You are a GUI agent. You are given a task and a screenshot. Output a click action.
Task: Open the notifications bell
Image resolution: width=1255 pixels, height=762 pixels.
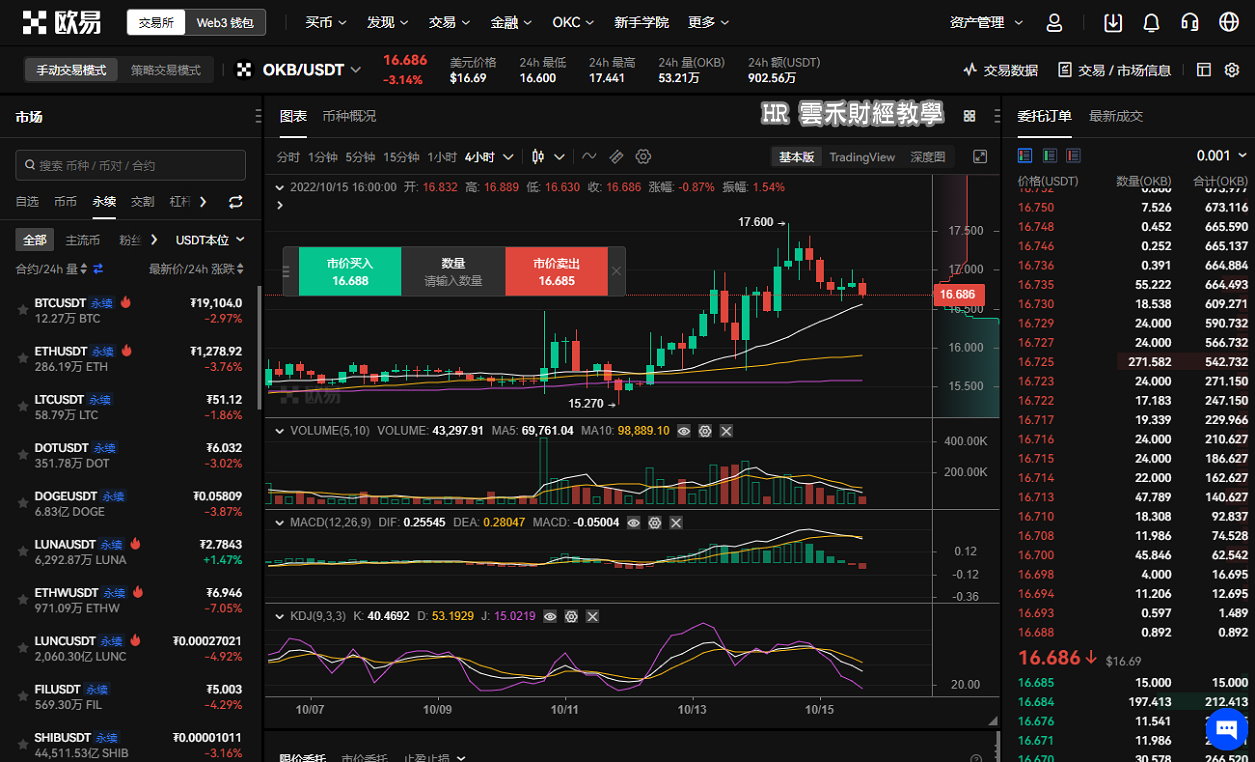pyautogui.click(x=1151, y=22)
